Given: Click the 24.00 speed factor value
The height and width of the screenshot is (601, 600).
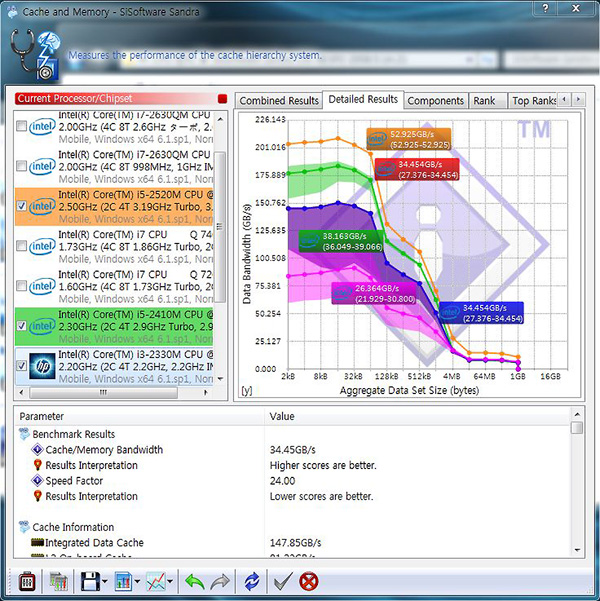Looking at the screenshot, I should (x=283, y=481).
